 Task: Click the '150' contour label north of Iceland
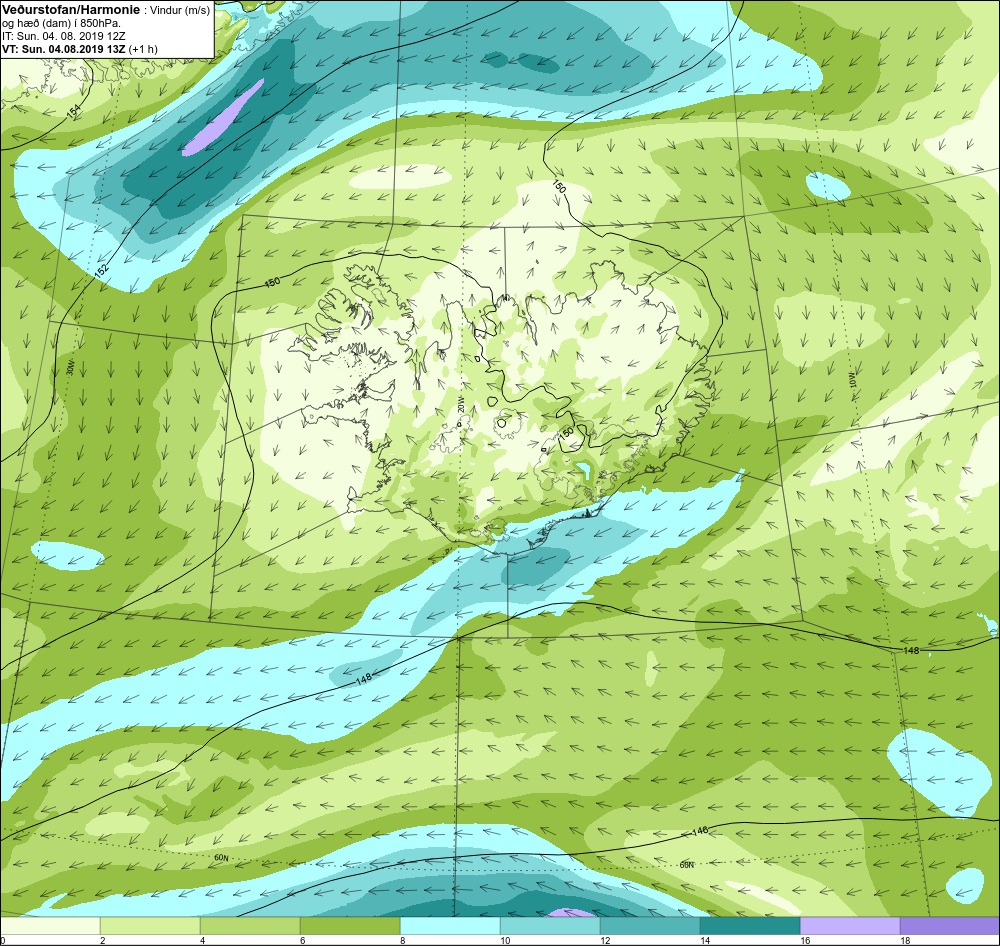[559, 188]
